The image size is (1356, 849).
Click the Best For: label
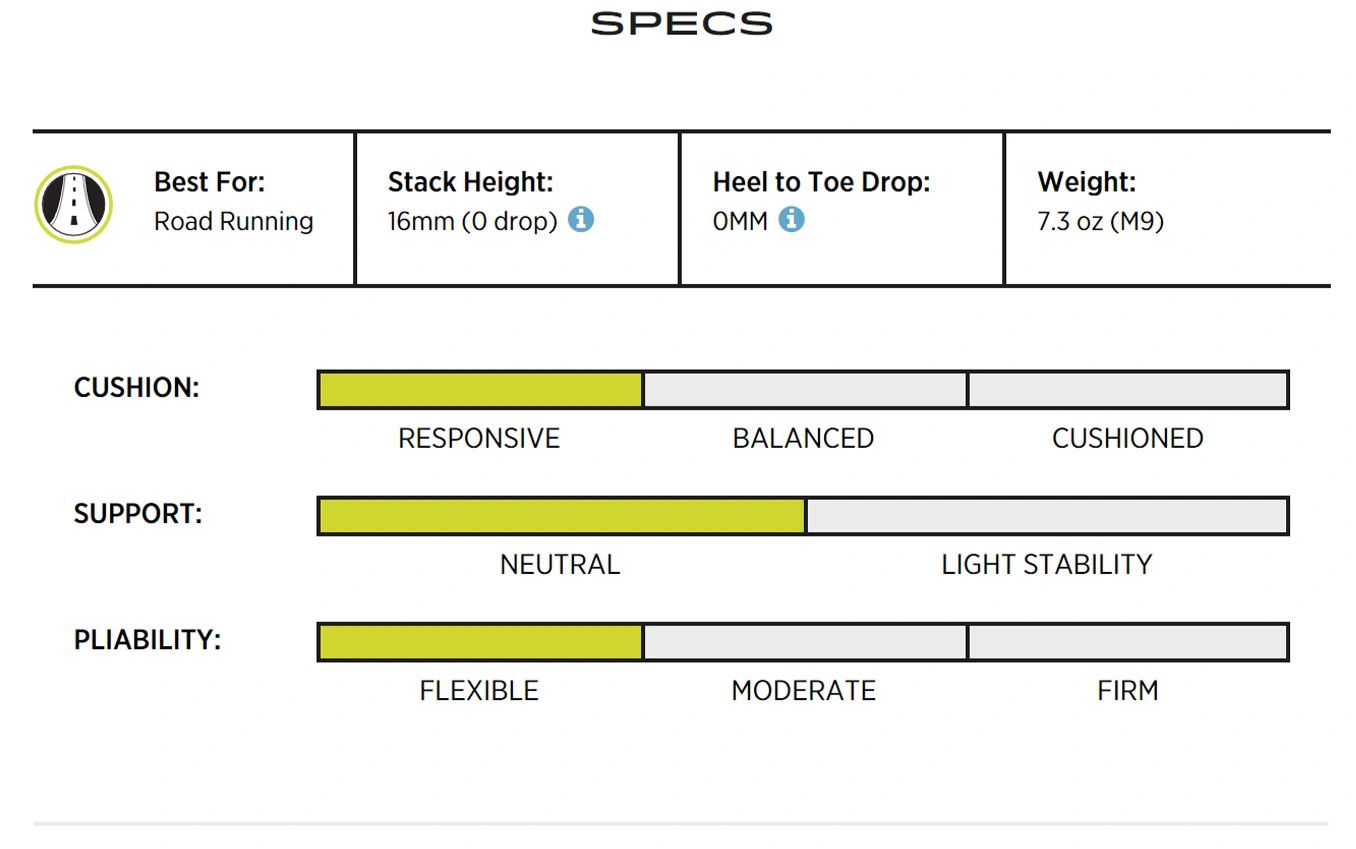click(209, 182)
